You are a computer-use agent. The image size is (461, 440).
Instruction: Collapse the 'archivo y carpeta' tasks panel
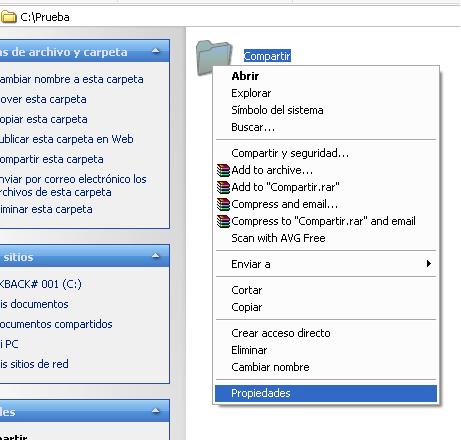[x=156, y=51]
